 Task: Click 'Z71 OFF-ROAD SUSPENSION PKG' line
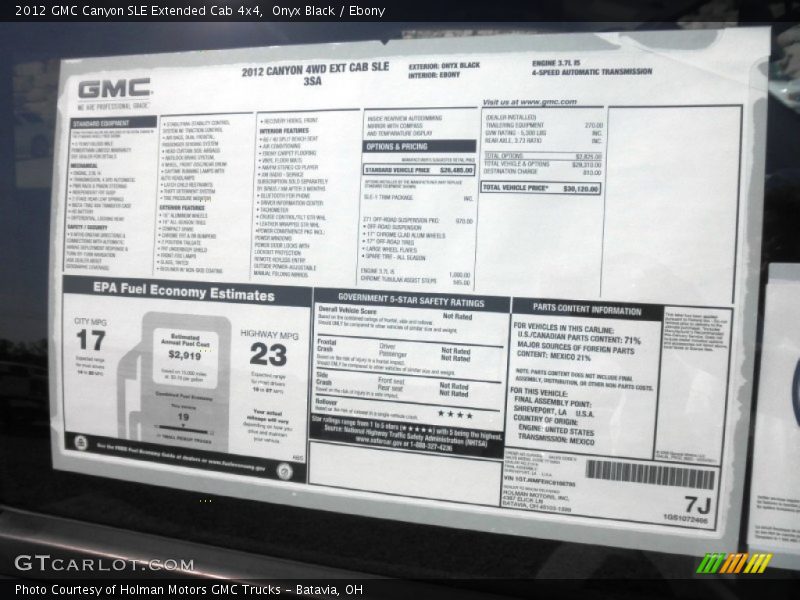418,220
